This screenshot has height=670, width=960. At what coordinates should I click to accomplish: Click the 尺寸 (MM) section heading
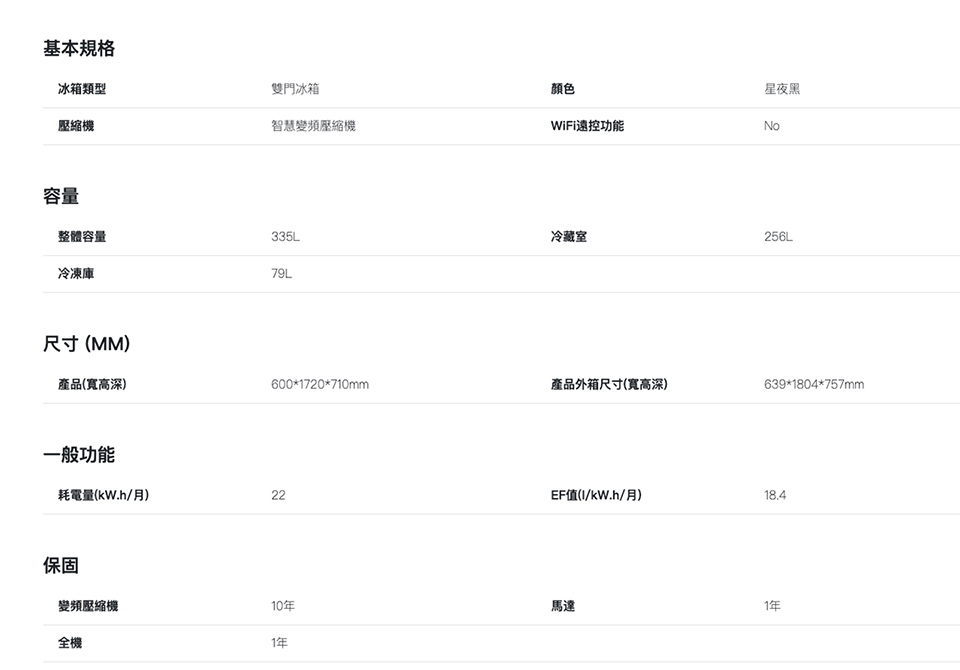coord(86,344)
